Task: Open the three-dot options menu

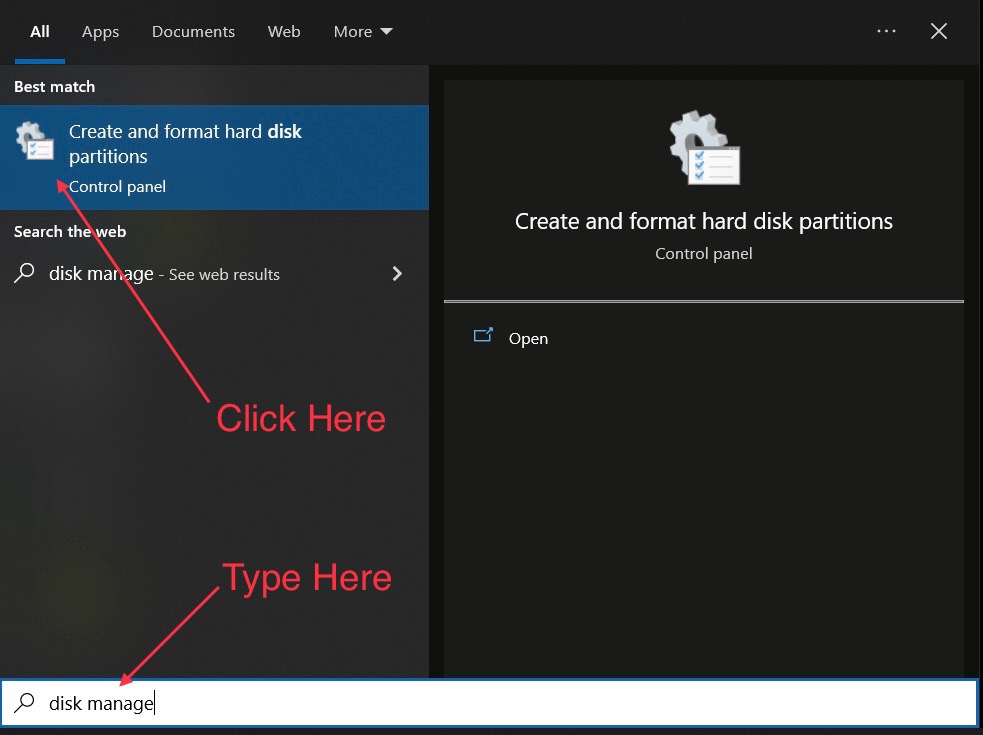Action: 886,31
